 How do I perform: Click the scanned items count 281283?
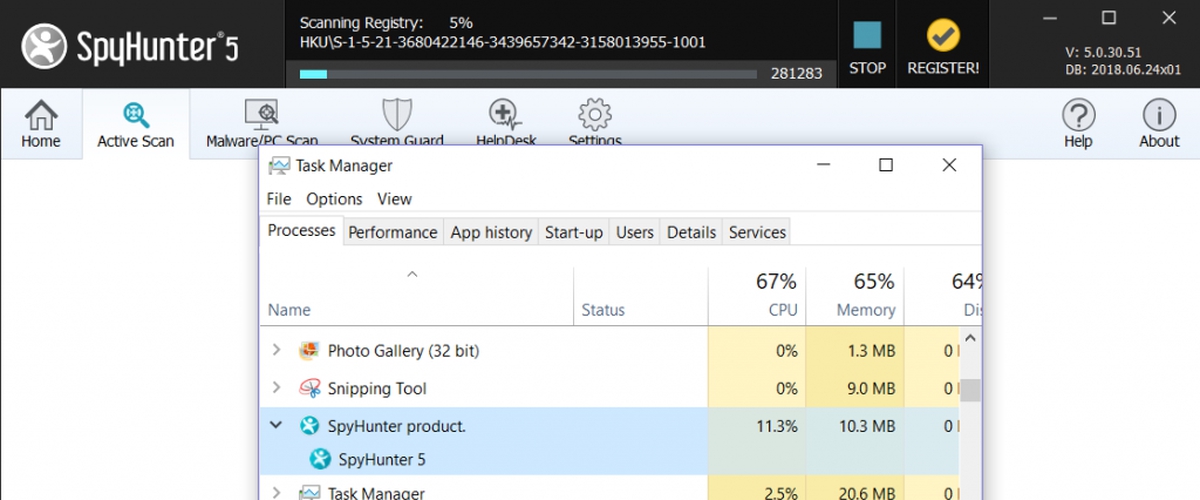pyautogui.click(x=796, y=73)
